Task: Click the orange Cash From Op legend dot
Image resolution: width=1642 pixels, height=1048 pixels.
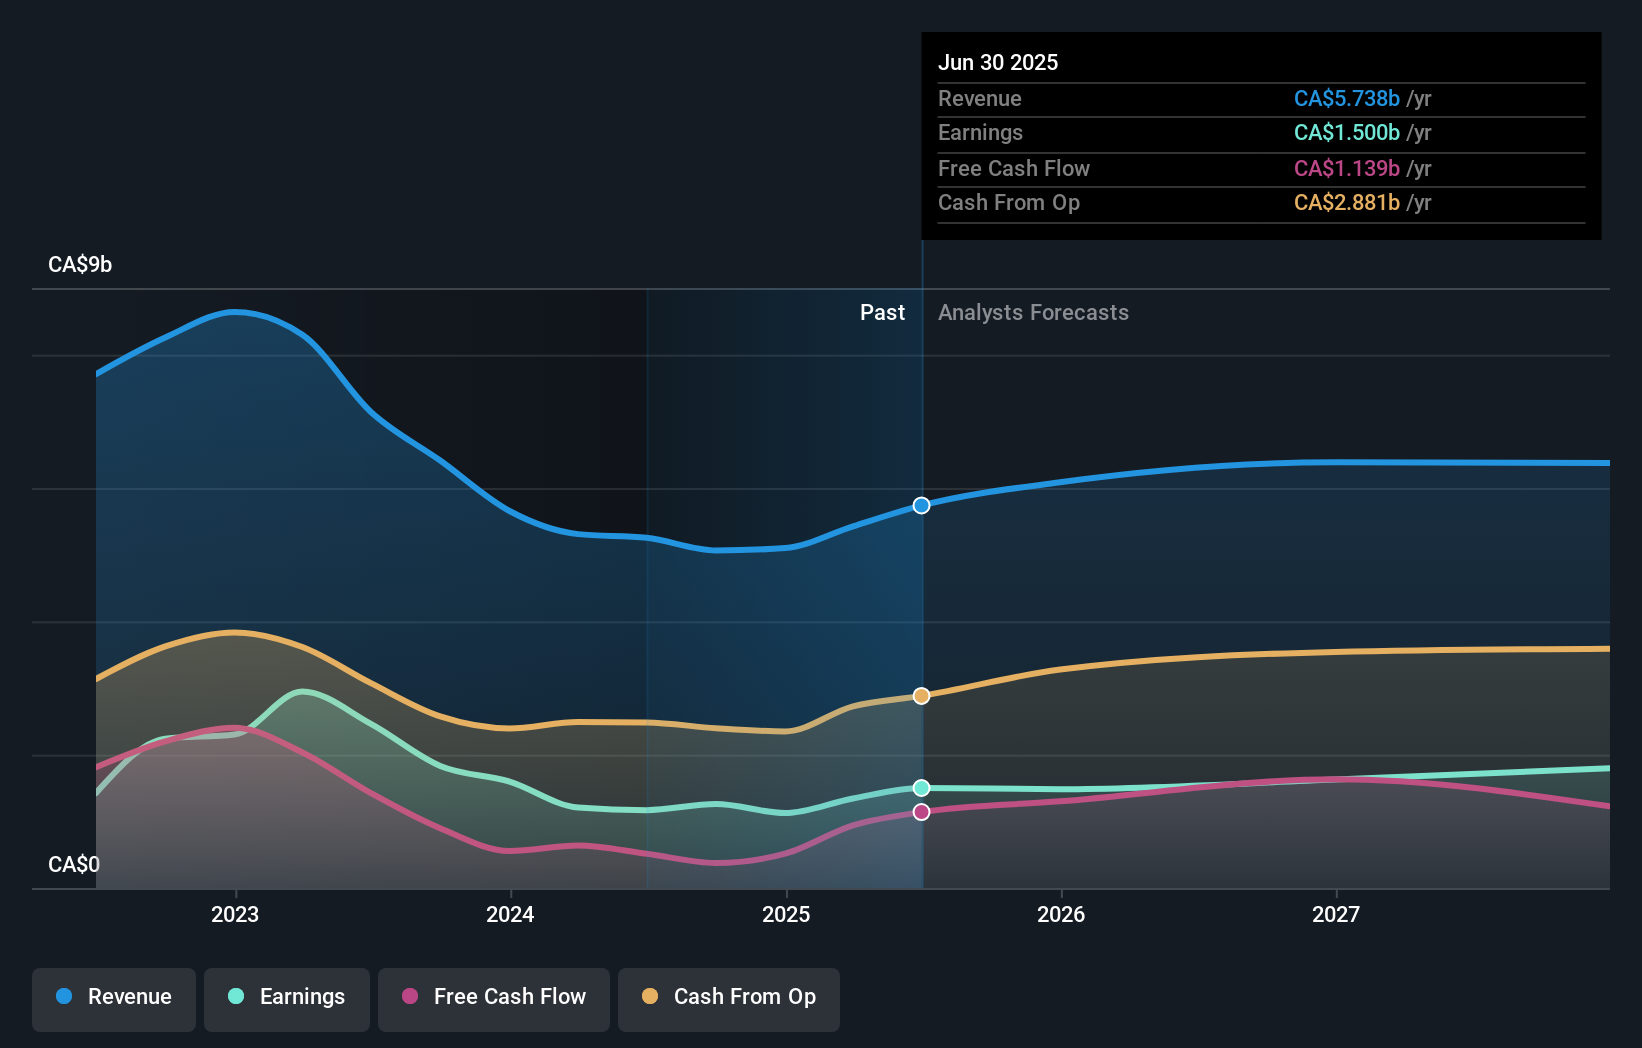Action: [x=651, y=997]
